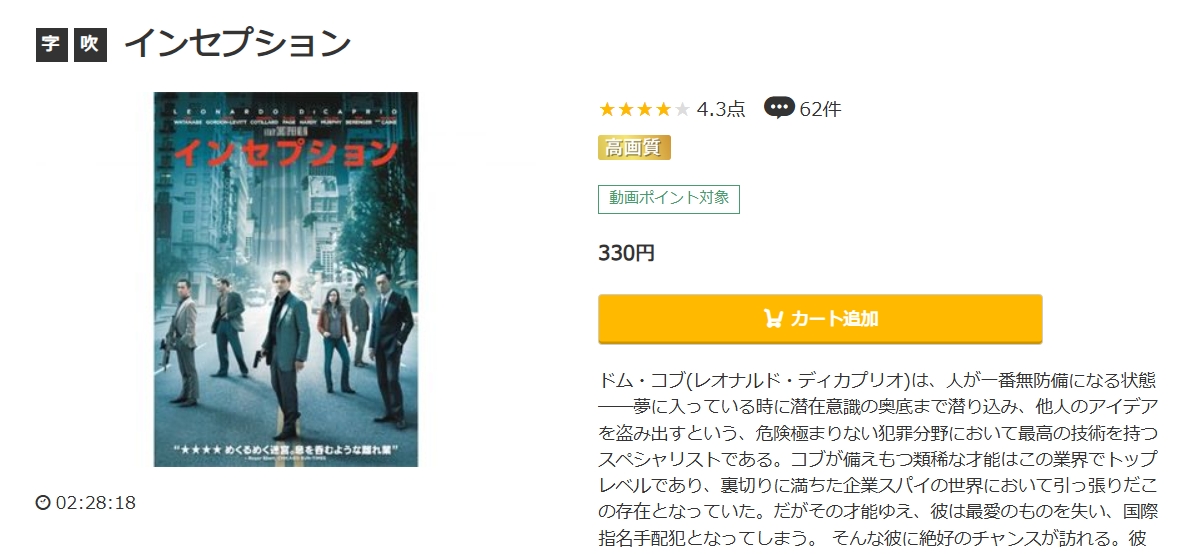Click the 4.3点 rating score
Viewport: 1204px width, 554px height.
(722, 109)
